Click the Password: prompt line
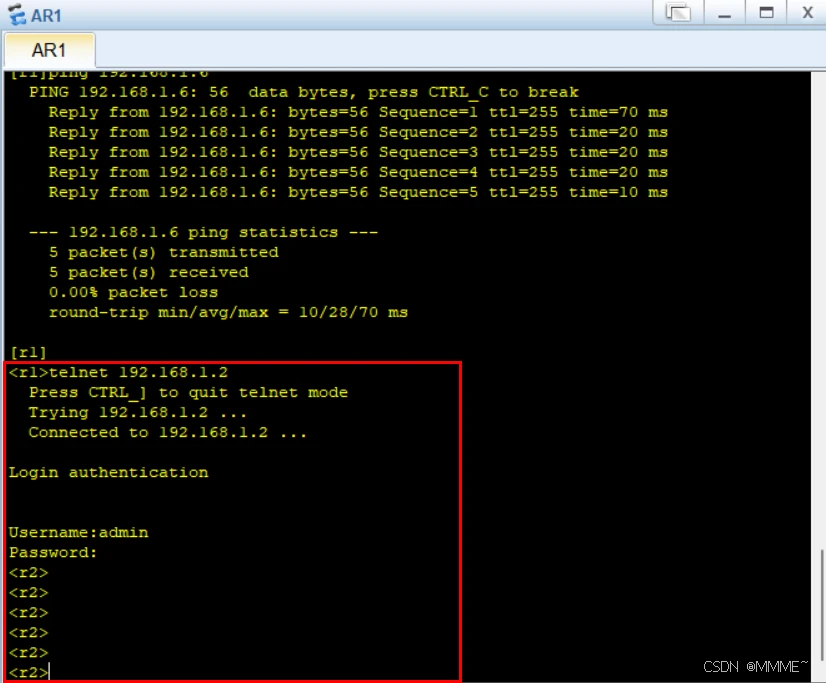This screenshot has width=826, height=683. [53, 552]
